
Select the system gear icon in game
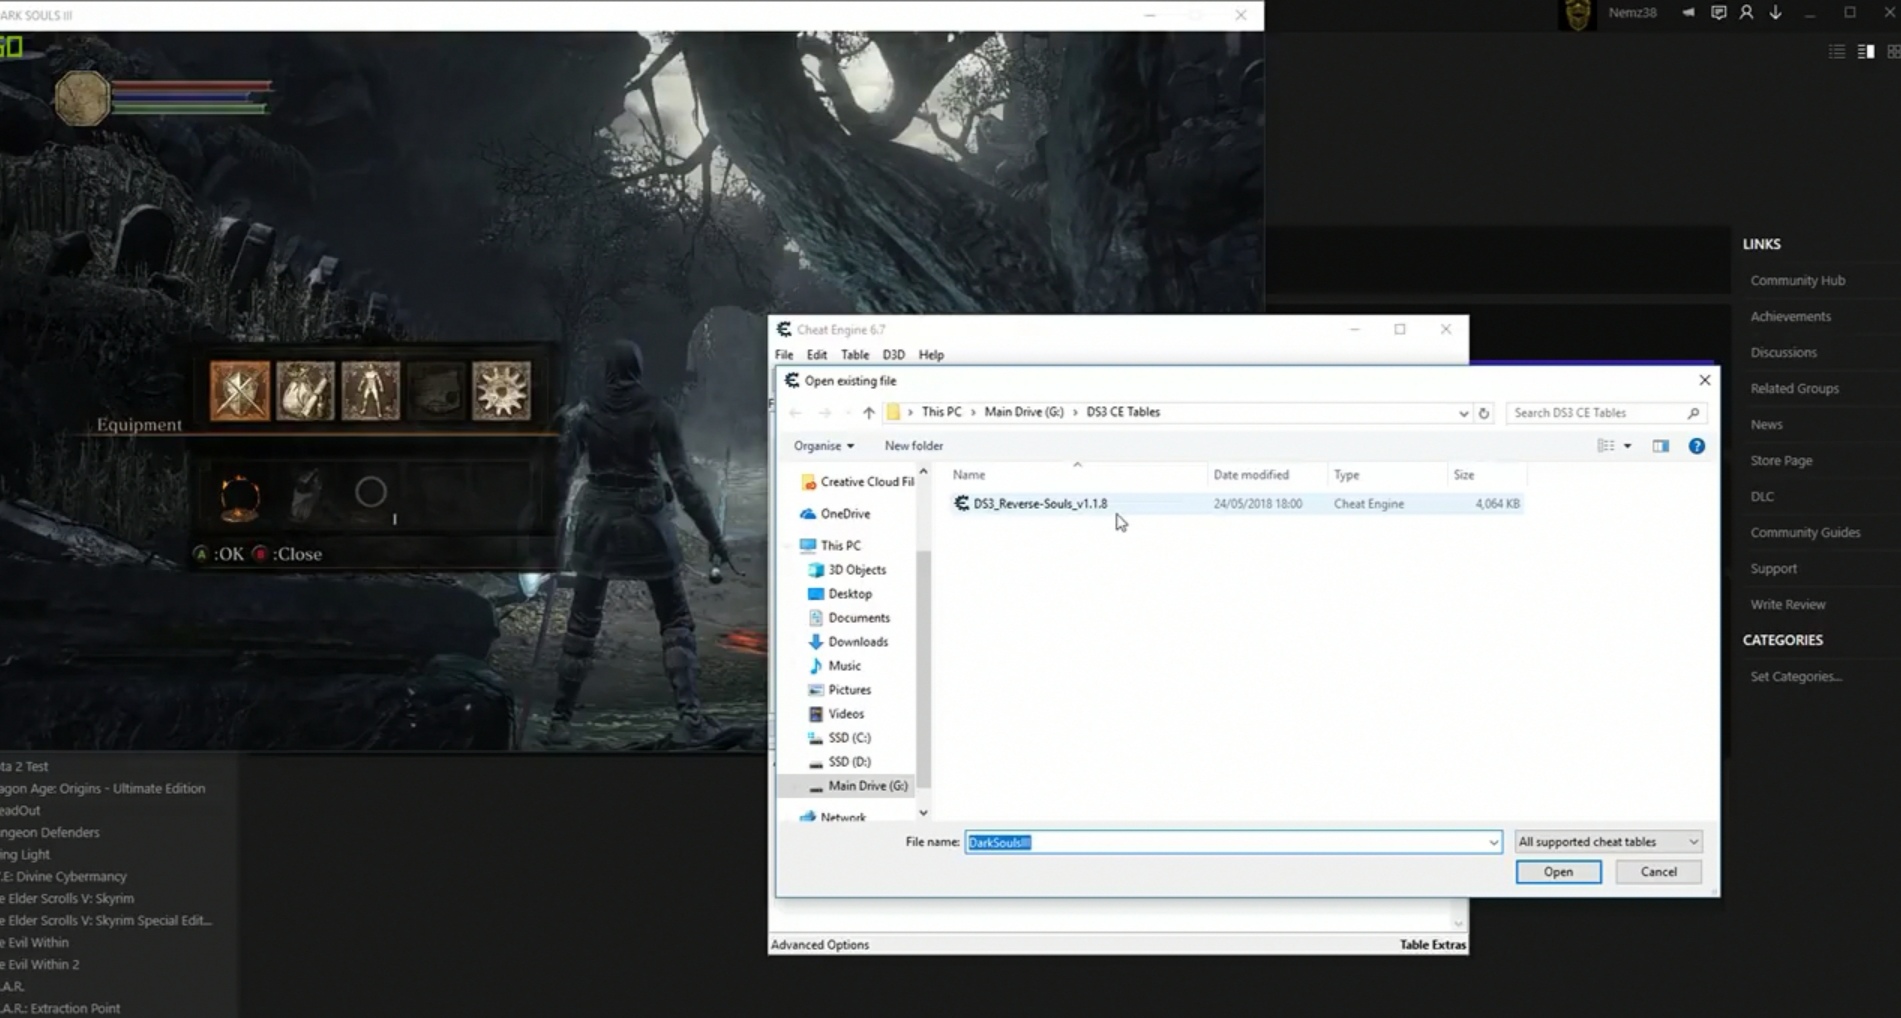coord(501,390)
